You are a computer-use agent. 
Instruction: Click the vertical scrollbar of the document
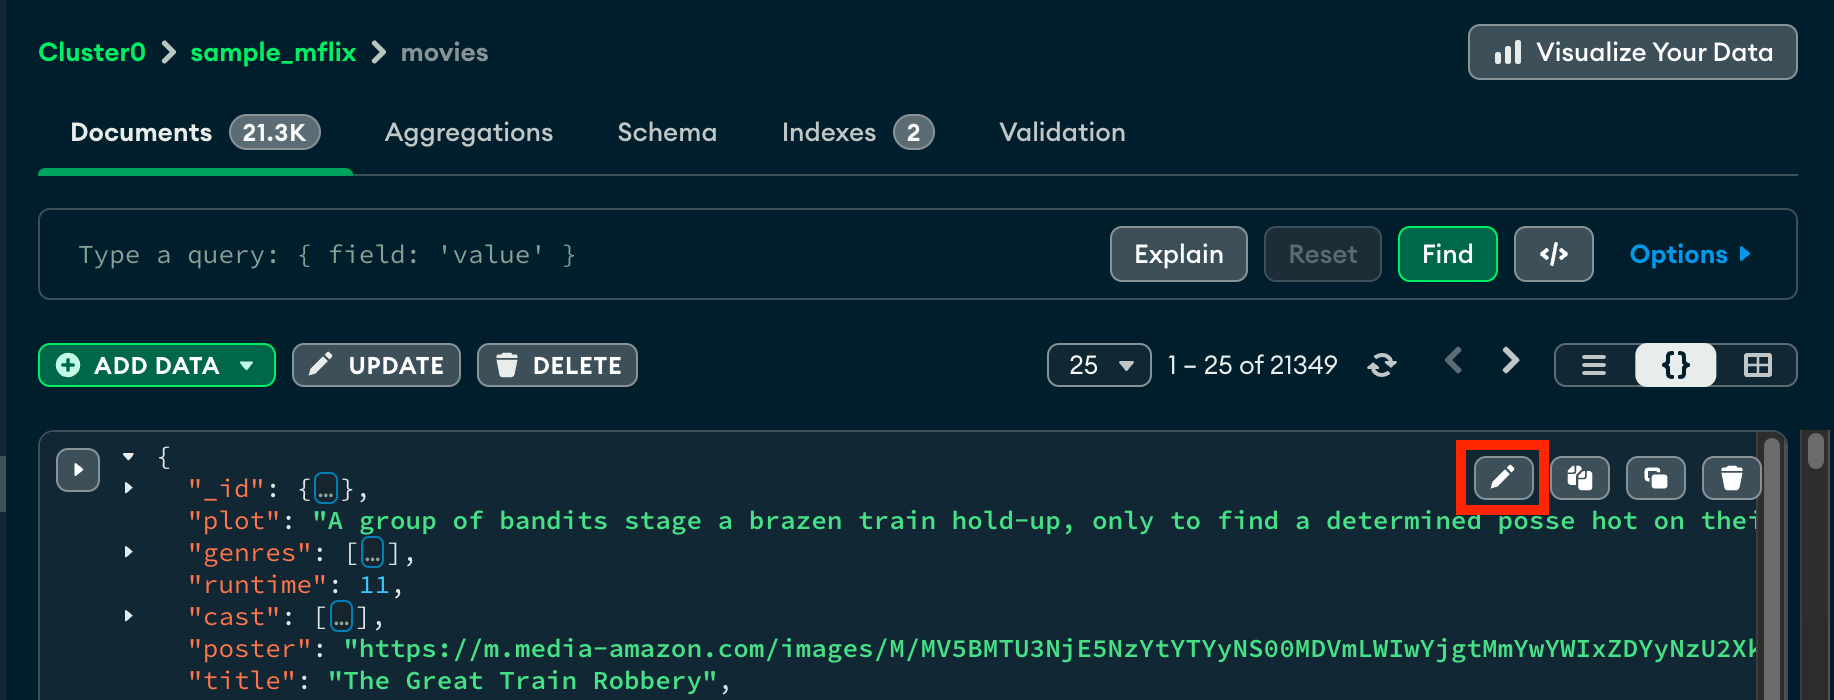[x=1771, y=560]
